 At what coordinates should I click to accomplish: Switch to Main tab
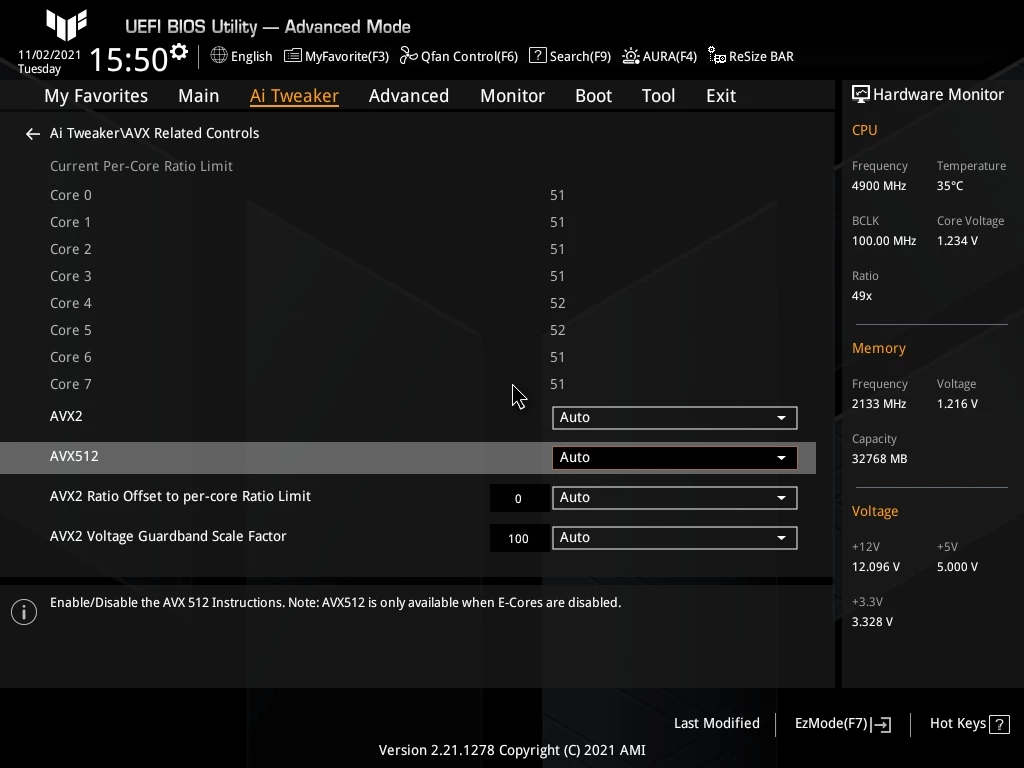[x=199, y=96]
